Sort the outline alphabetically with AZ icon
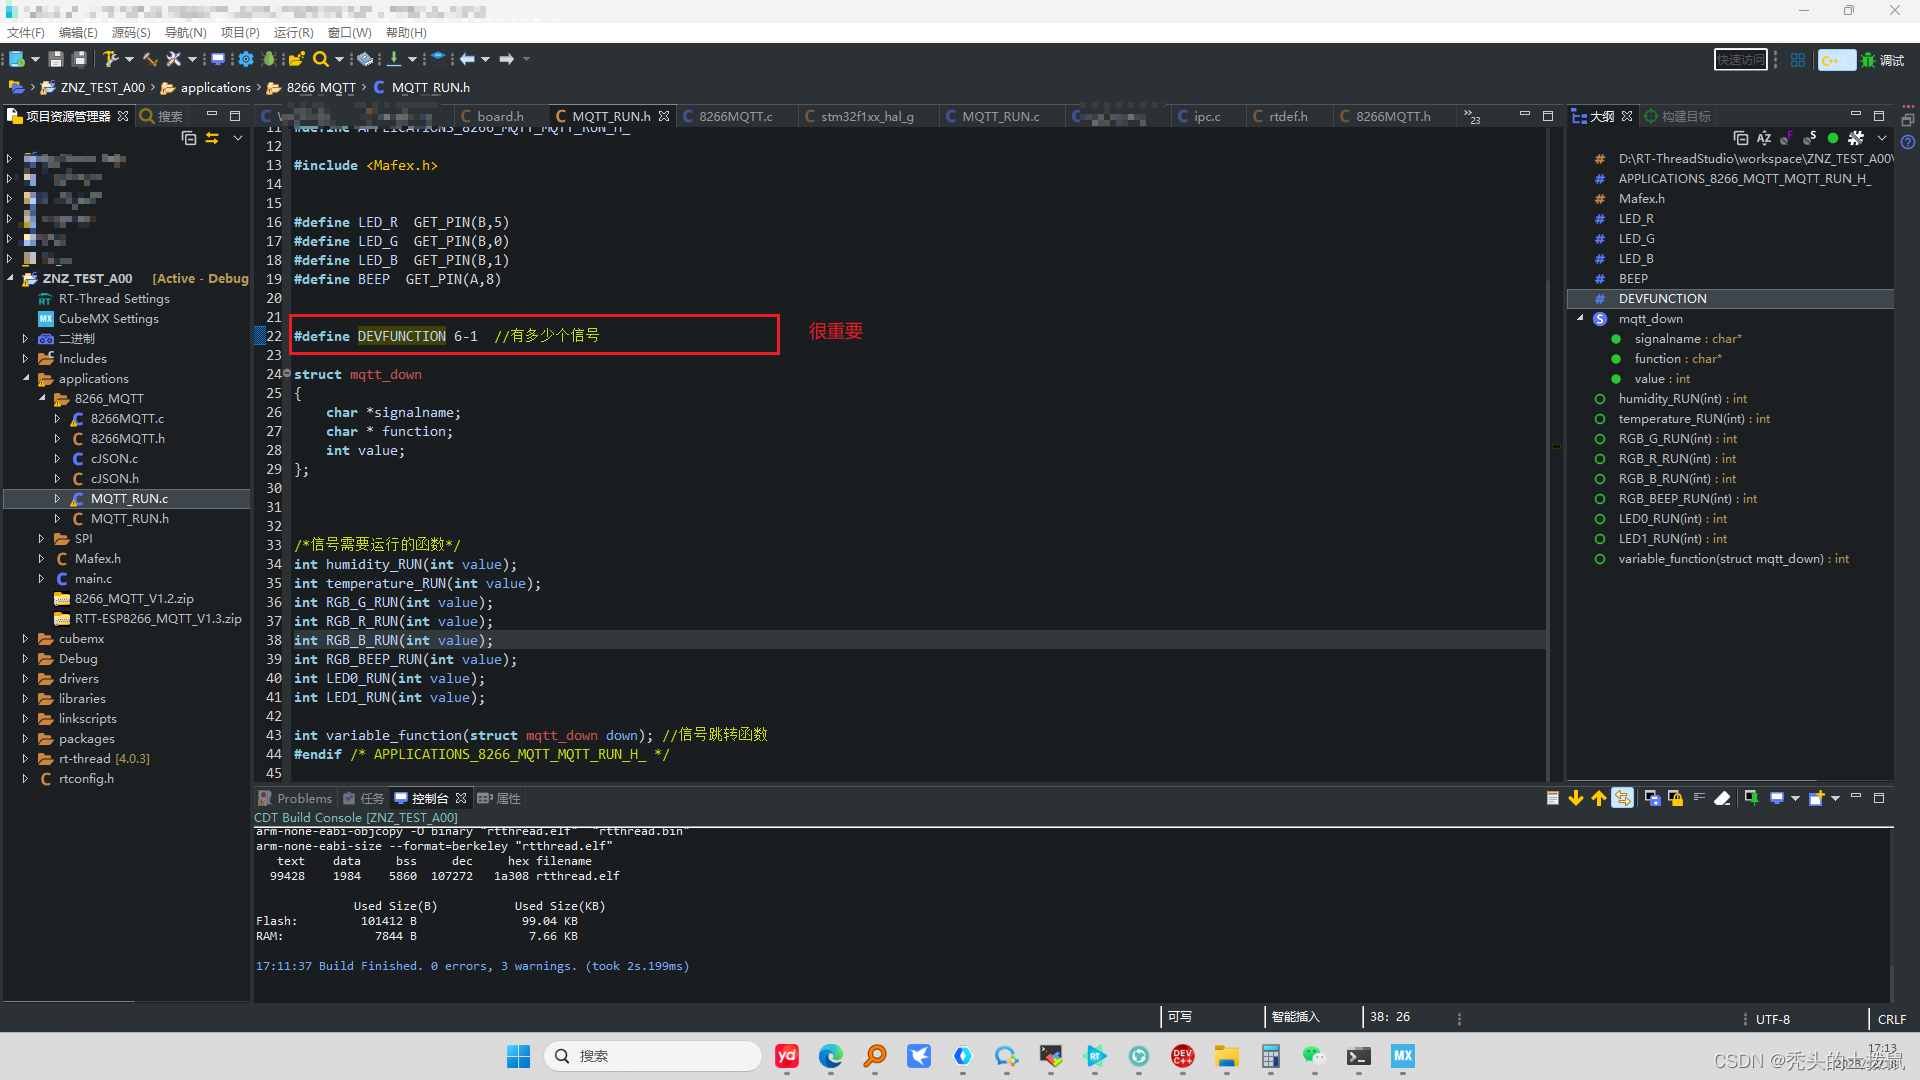Viewport: 1920px width, 1080px height. click(1764, 138)
